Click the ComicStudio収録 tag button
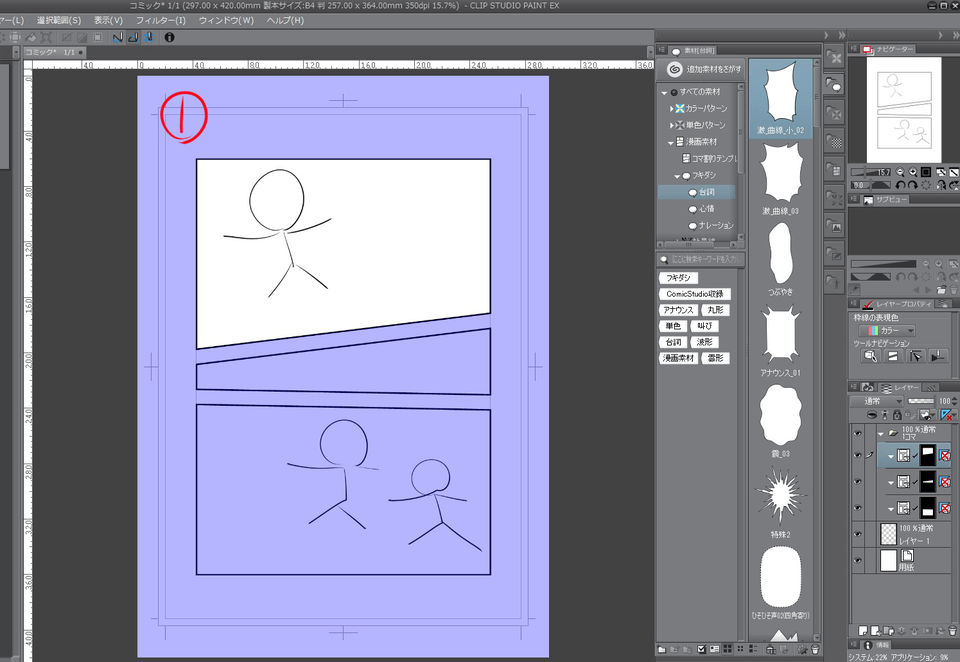The width and height of the screenshot is (960, 662). [694, 294]
